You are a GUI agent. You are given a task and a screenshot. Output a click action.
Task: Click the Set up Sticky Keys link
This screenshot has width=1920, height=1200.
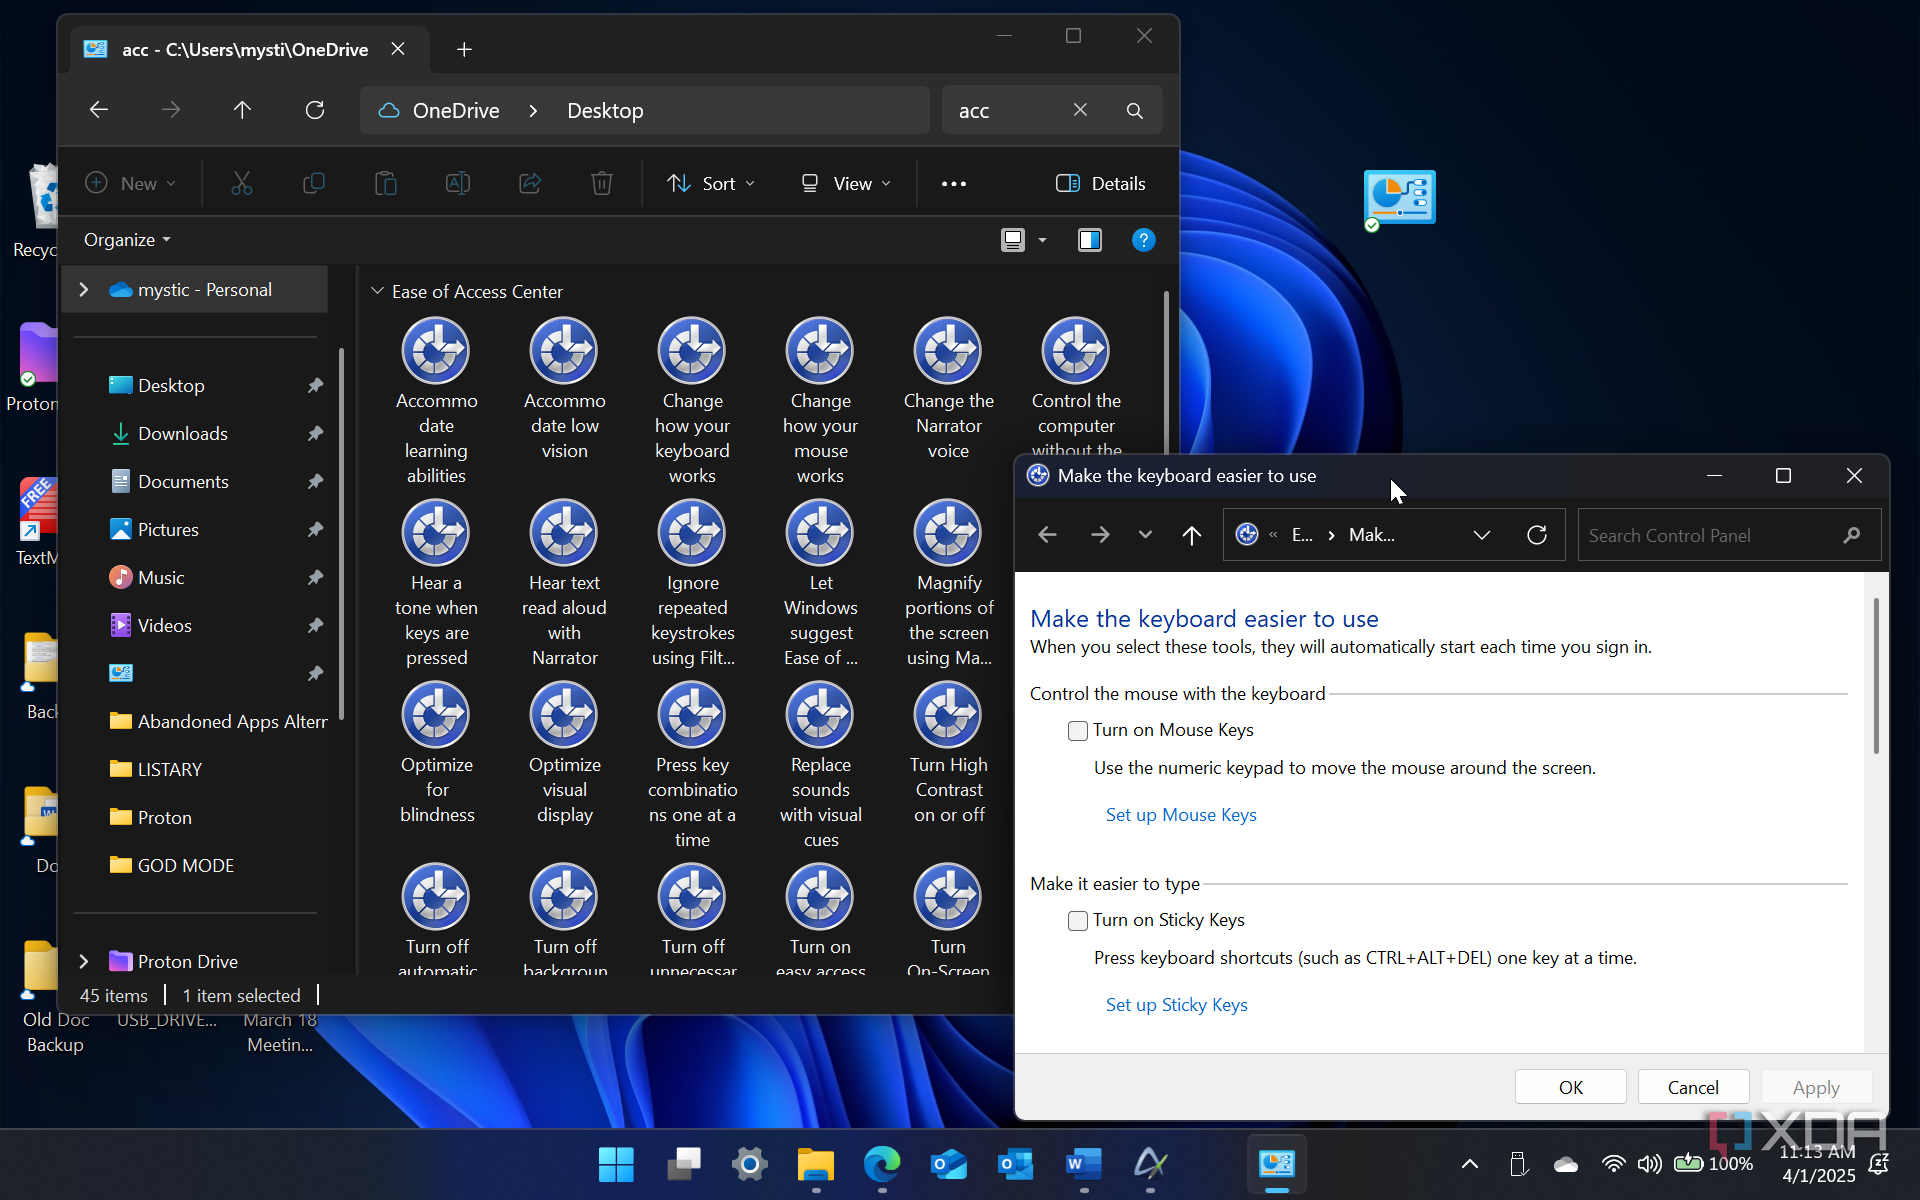tap(1176, 1005)
